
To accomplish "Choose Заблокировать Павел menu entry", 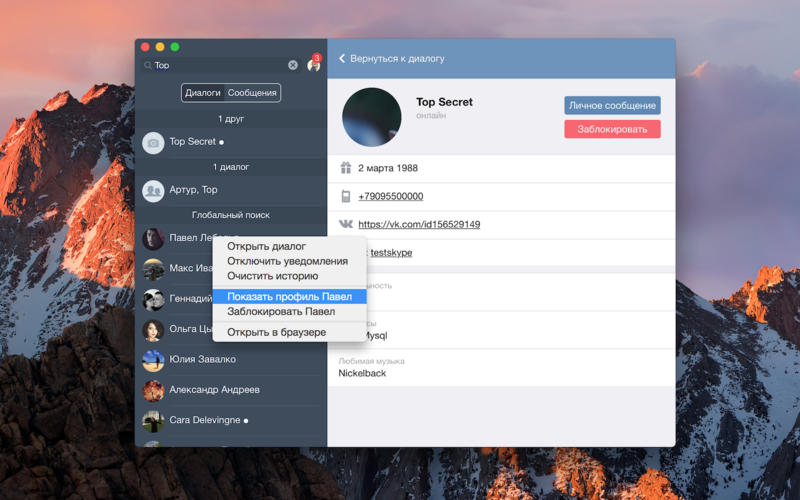I will coord(289,311).
